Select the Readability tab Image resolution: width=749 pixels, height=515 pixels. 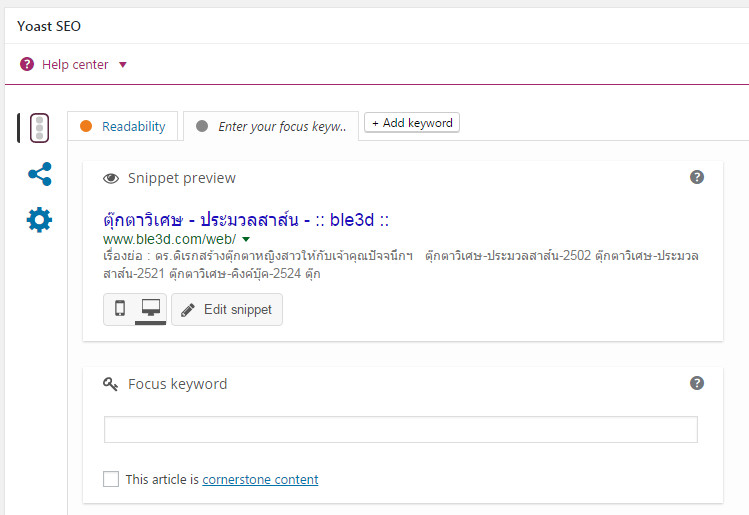123,126
